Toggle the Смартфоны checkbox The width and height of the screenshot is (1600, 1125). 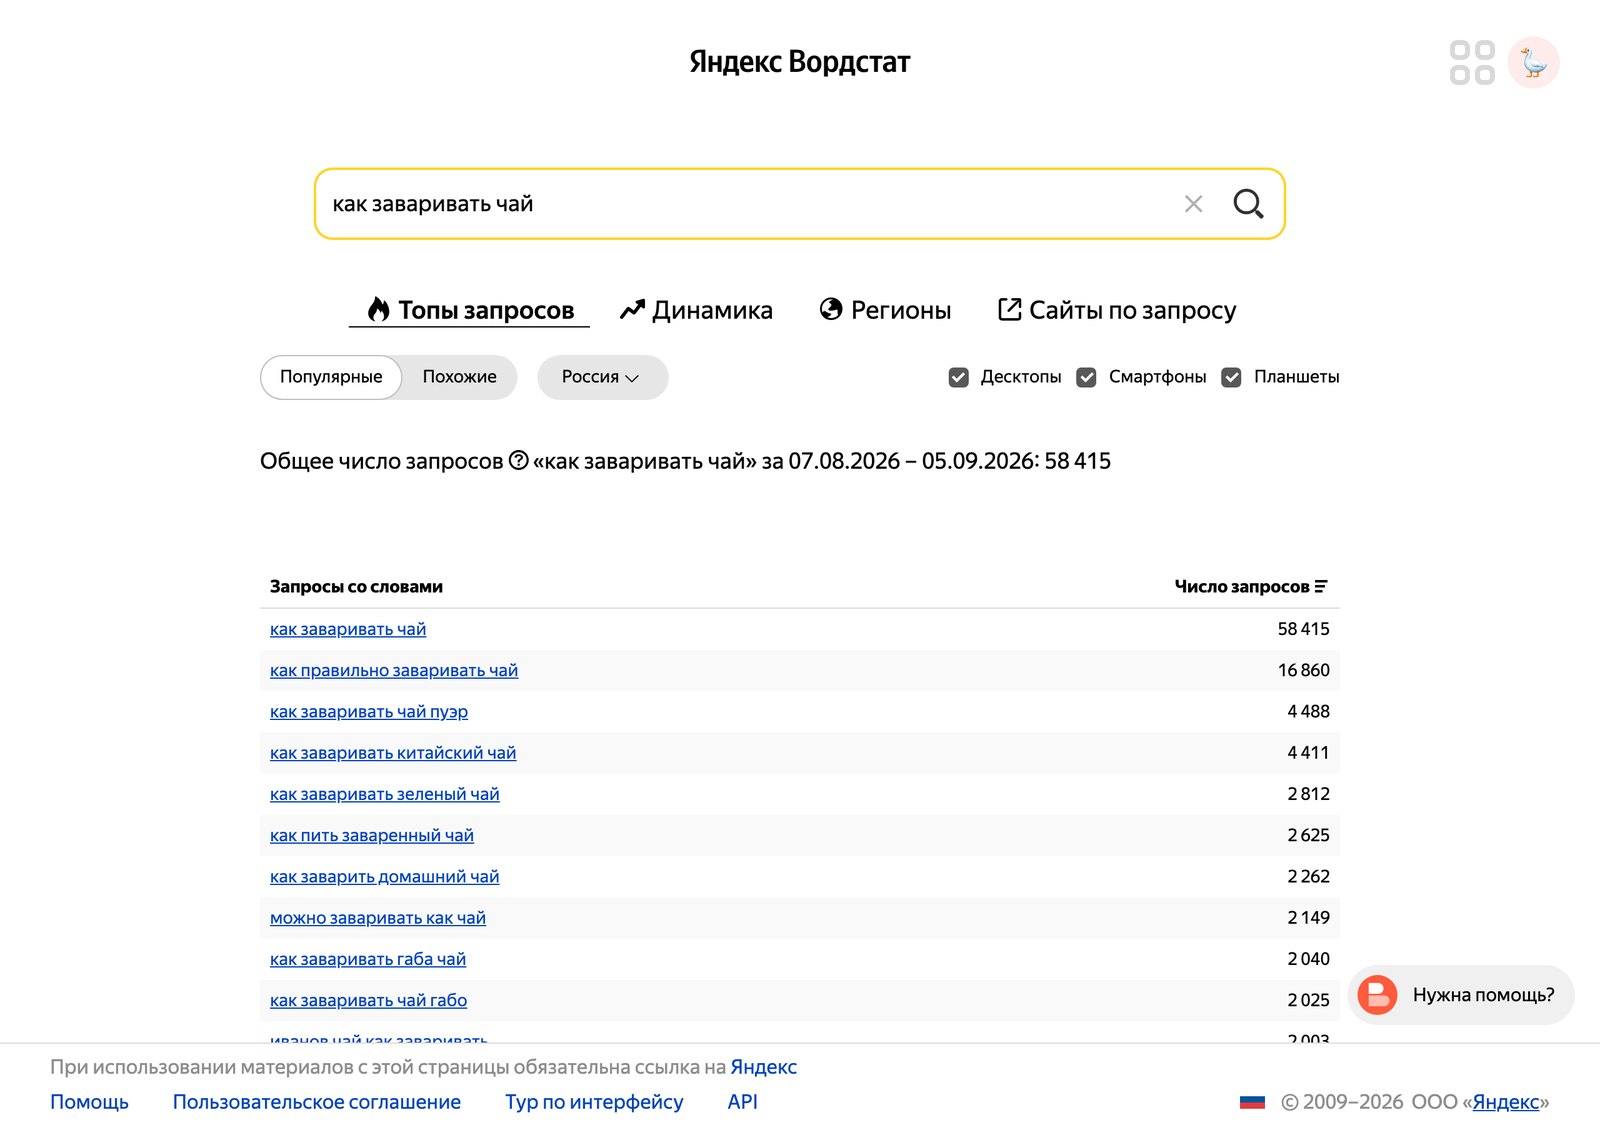[x=1086, y=377]
